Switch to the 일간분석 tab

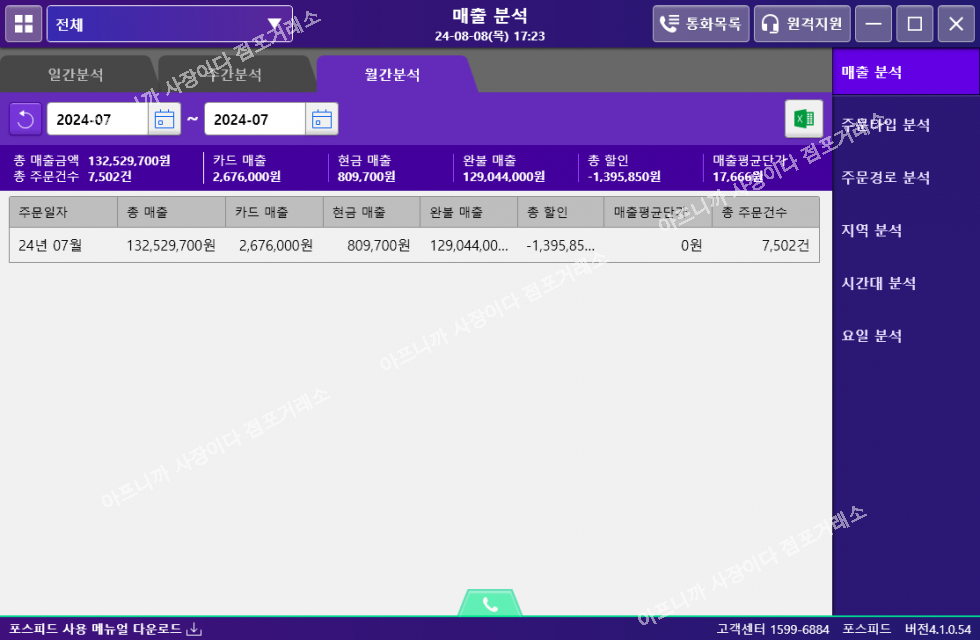(x=75, y=75)
